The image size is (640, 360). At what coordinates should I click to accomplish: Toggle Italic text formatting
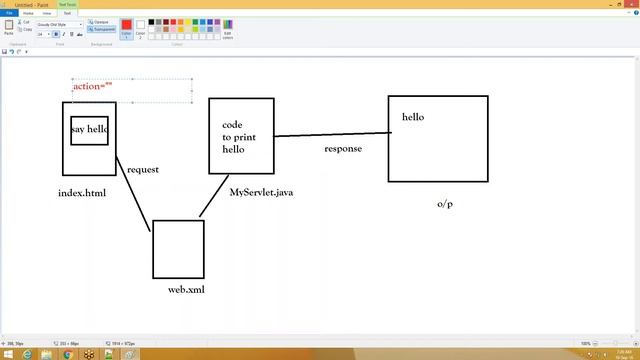[64, 34]
